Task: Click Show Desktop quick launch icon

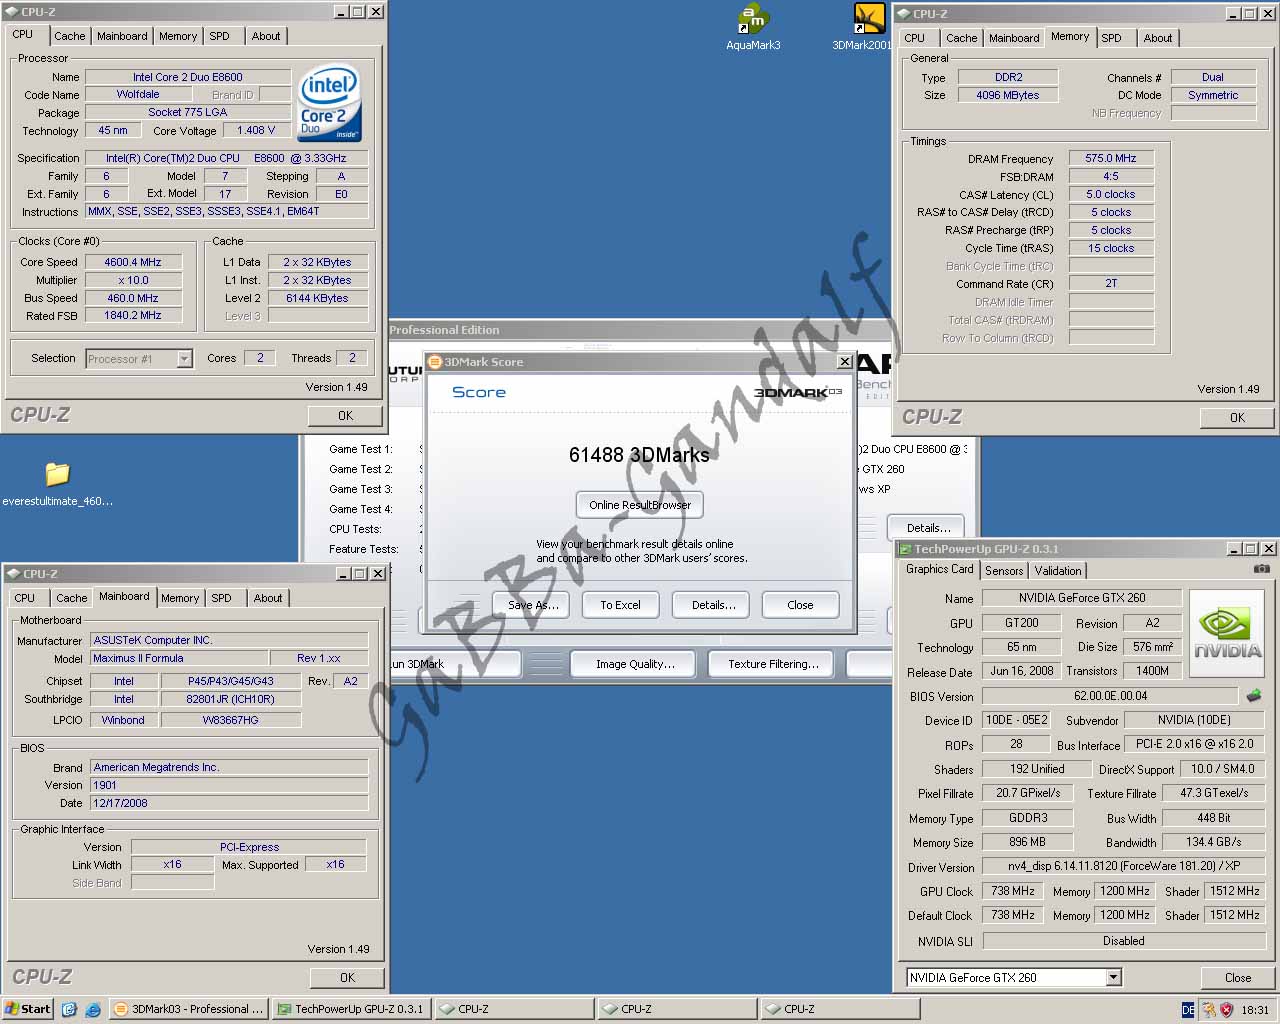Action: pyautogui.click(x=69, y=1009)
